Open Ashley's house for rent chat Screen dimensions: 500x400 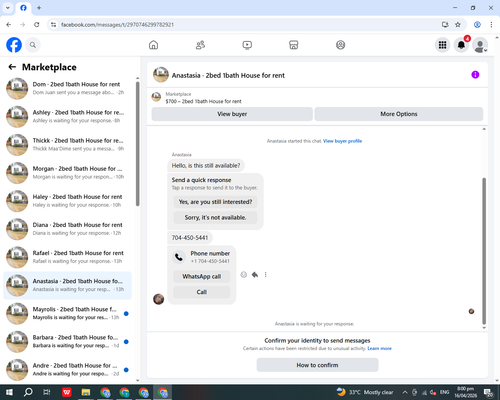click(67, 117)
